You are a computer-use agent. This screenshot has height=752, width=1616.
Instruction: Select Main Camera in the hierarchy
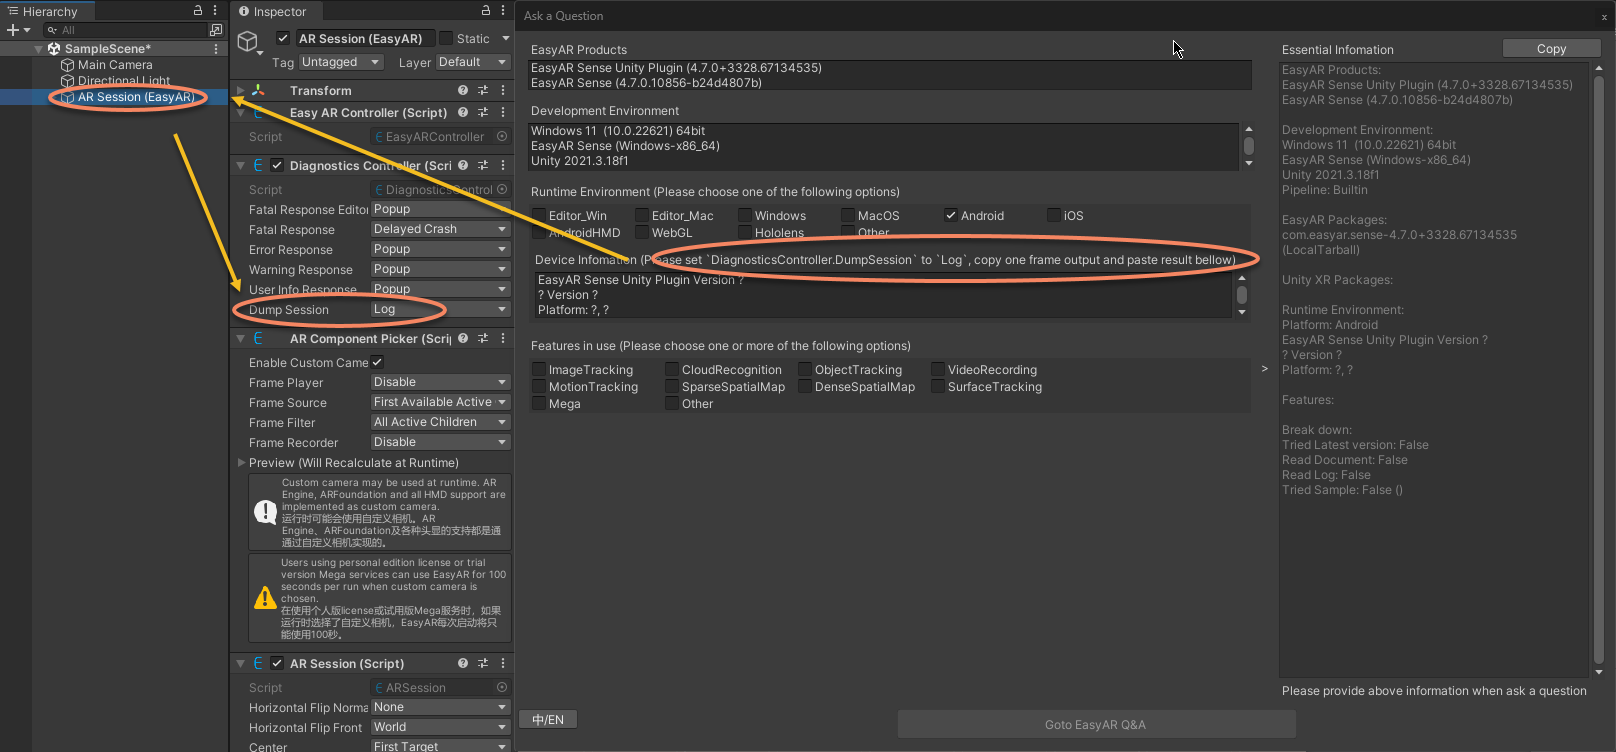tap(115, 65)
